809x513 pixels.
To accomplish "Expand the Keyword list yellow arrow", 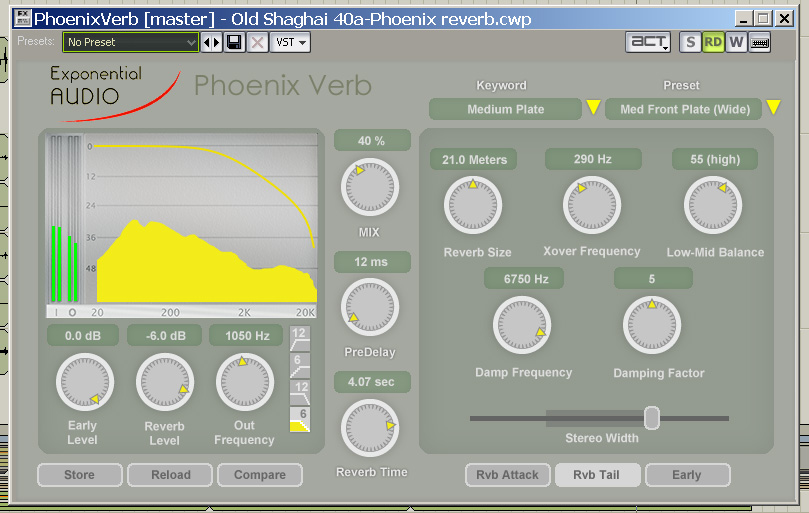I will pos(593,108).
